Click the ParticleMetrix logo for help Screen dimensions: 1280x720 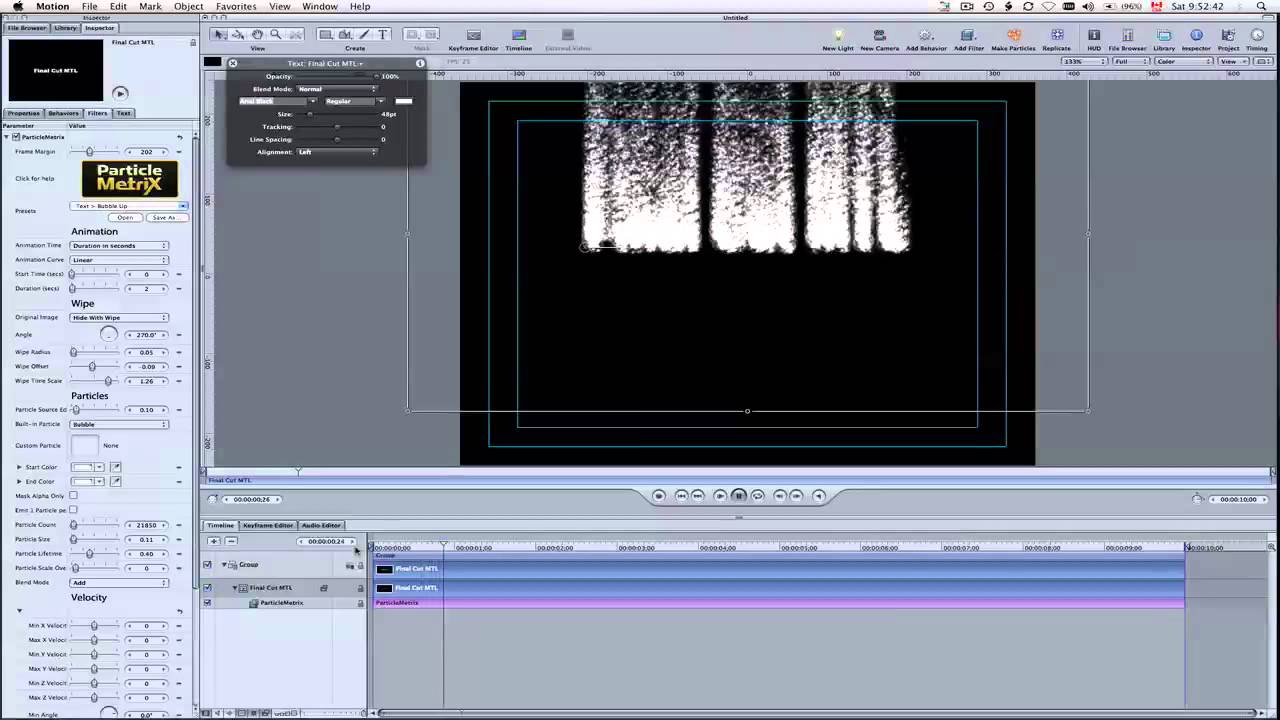coord(130,179)
